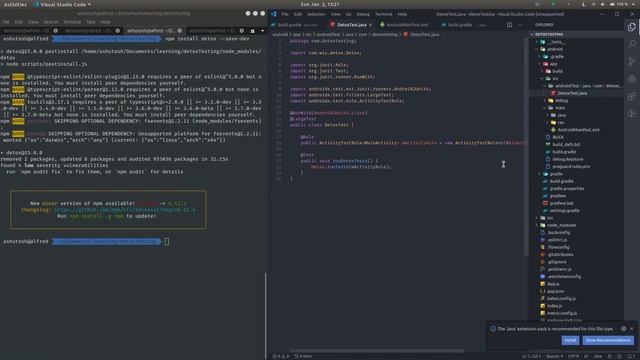Open the File menu in VS Code
Viewport: 640px width, 360px height.
click(285, 14)
